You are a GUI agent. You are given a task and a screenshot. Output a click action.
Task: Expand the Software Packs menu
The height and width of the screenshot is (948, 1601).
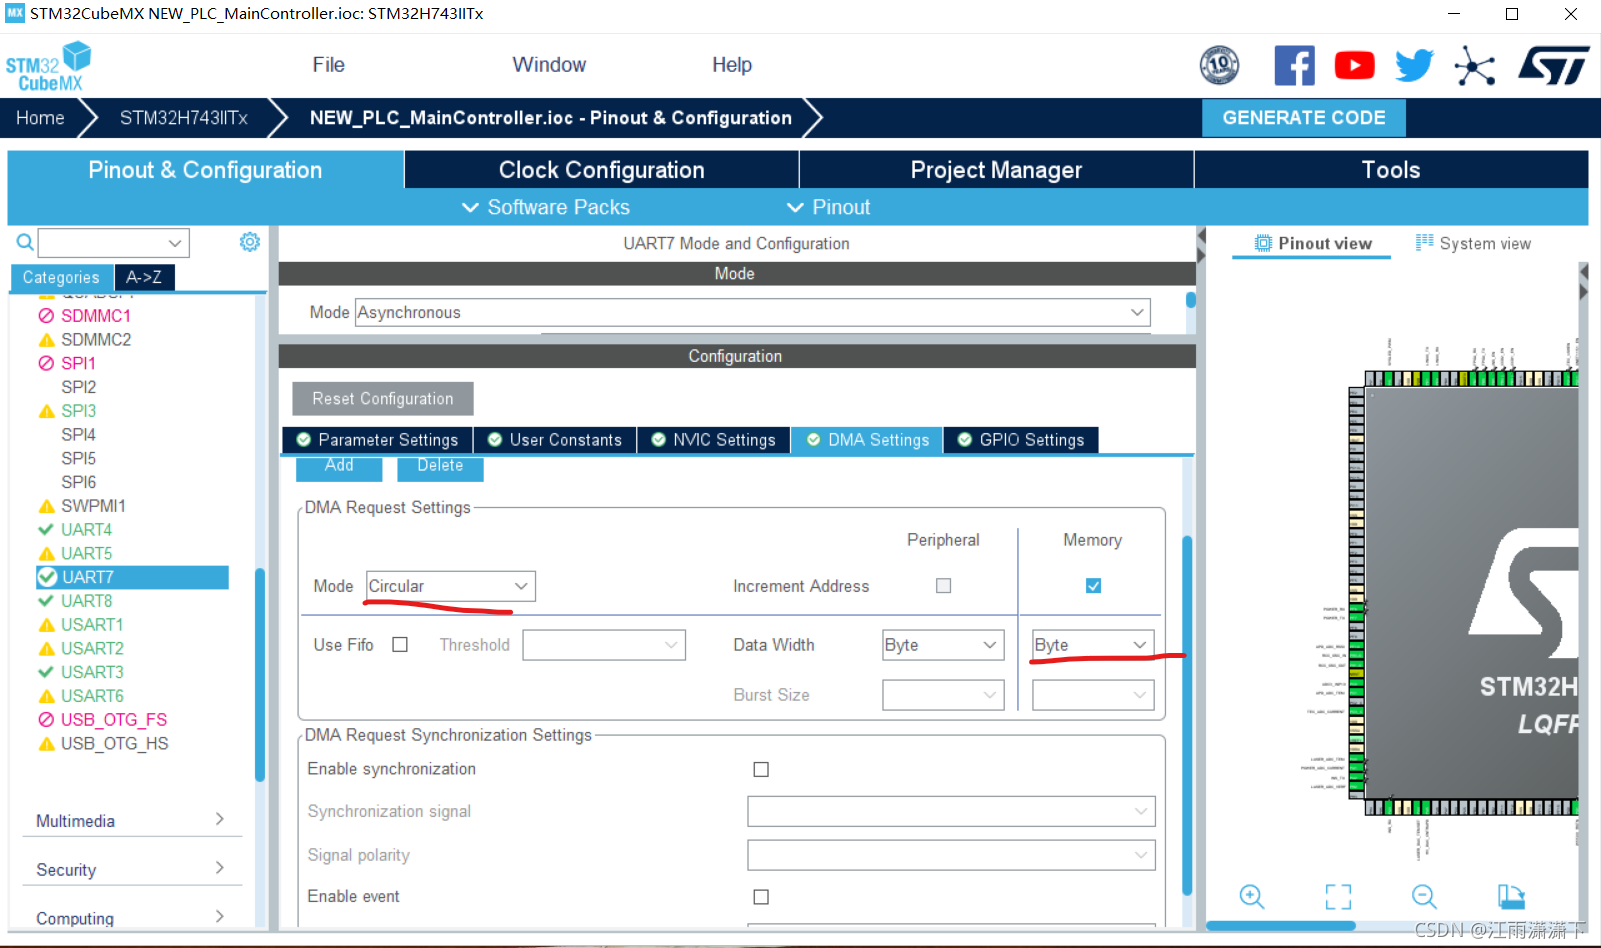pos(546,207)
